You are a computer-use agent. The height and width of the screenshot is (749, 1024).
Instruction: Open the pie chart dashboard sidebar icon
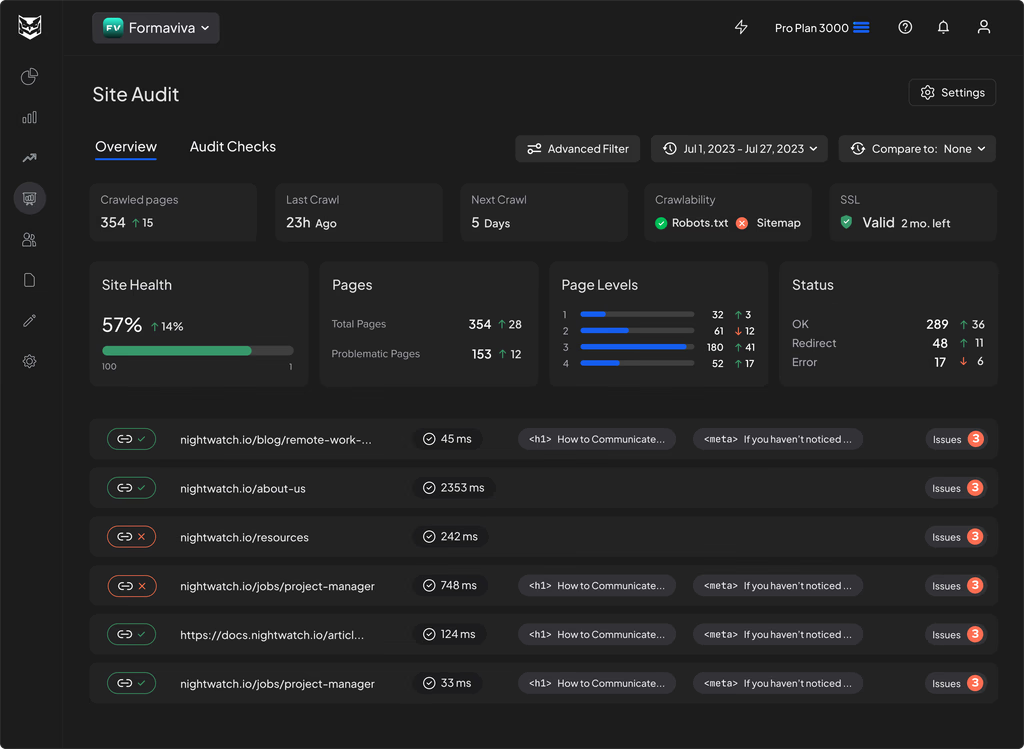click(29, 76)
